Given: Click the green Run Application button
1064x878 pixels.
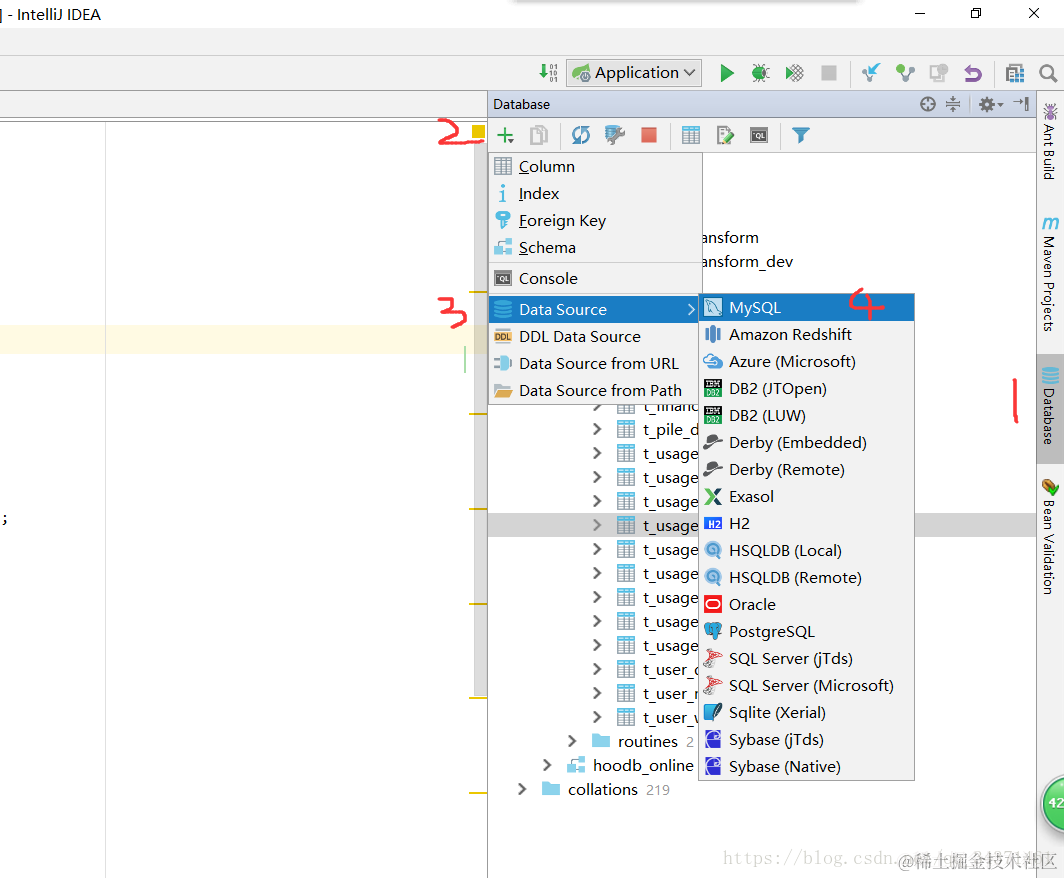Looking at the screenshot, I should 727,73.
